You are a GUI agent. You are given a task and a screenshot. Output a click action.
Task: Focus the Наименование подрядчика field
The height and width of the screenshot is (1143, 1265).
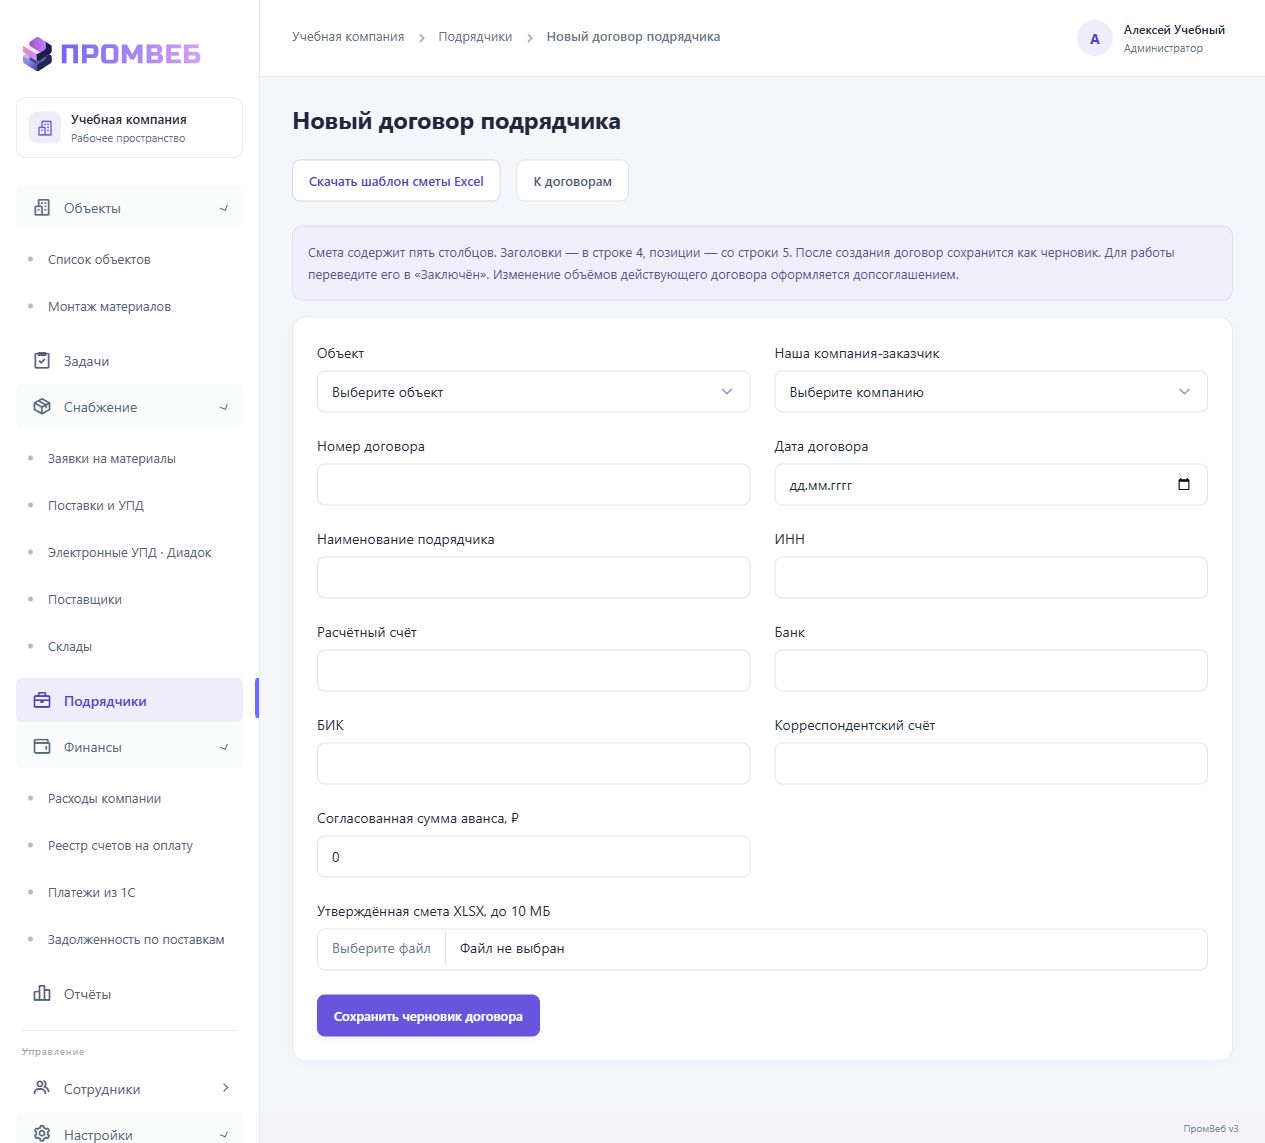533,578
